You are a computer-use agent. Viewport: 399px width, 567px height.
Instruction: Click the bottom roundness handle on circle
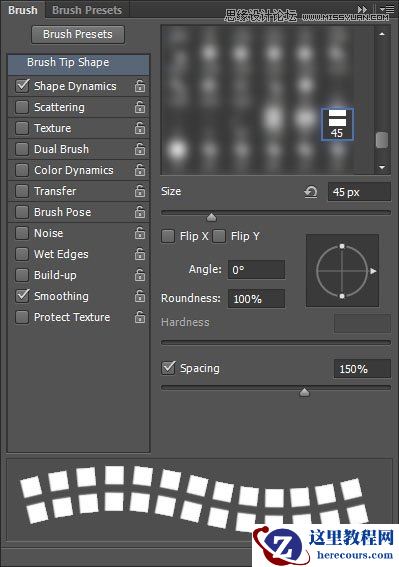[x=342, y=296]
